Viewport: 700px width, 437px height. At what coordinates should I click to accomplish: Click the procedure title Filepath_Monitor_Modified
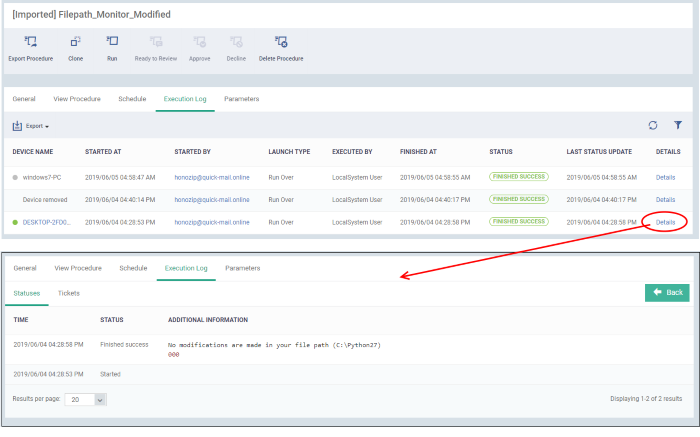[x=92, y=14]
